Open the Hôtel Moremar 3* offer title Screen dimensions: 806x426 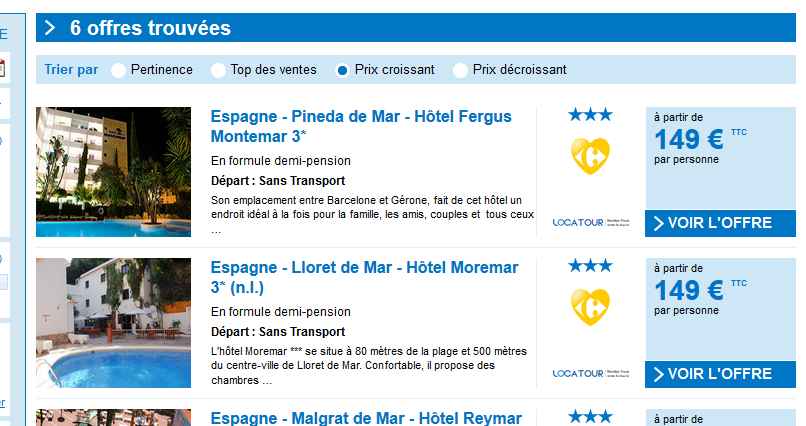point(365,277)
